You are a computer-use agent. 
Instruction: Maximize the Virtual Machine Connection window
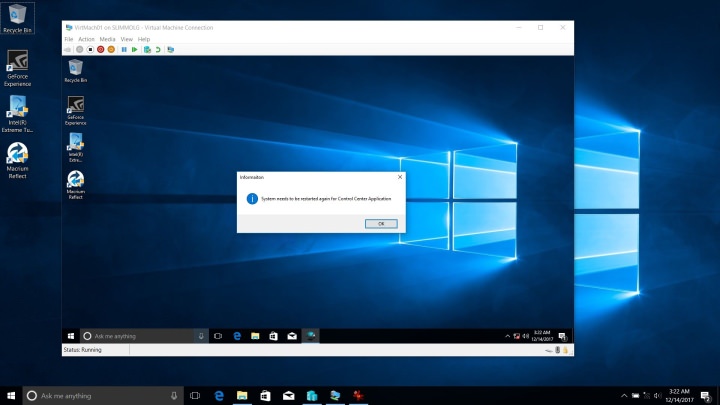click(541, 28)
